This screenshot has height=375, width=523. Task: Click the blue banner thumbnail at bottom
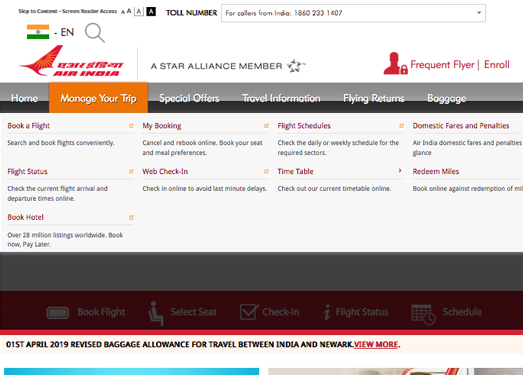tap(131, 371)
